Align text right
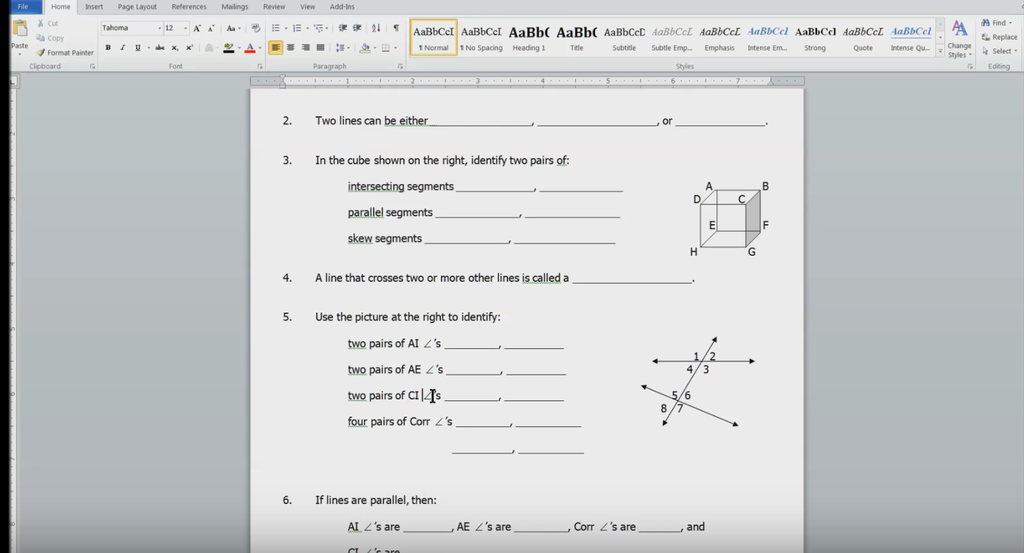This screenshot has width=1024, height=553. click(x=306, y=48)
